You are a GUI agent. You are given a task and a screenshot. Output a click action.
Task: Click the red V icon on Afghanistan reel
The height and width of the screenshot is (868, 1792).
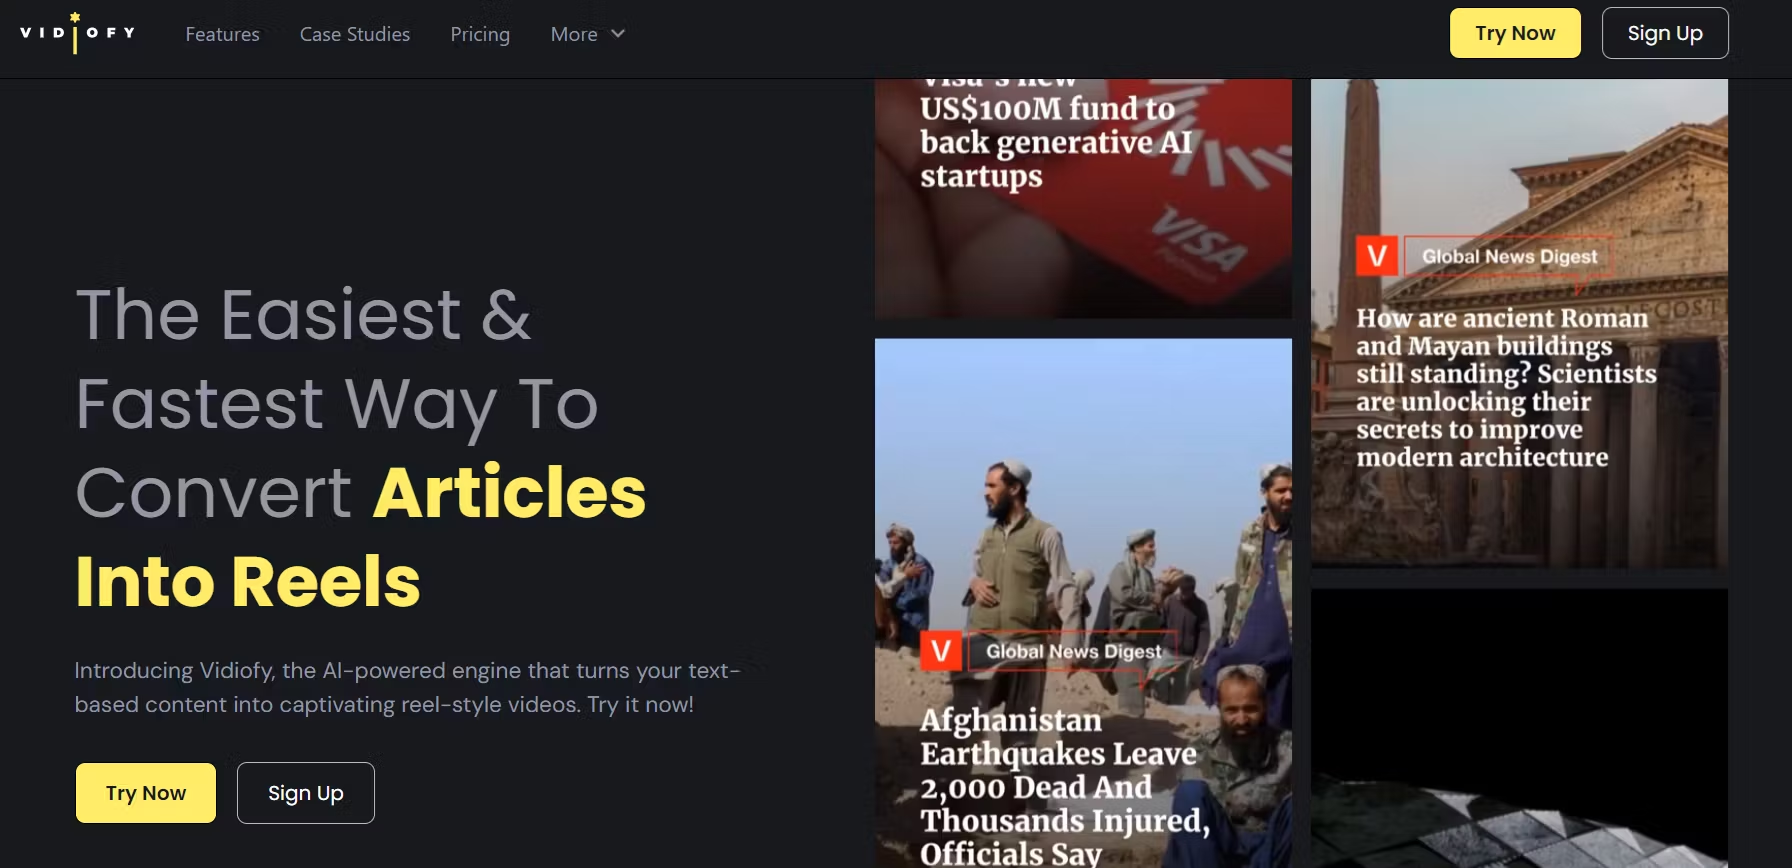coord(941,652)
